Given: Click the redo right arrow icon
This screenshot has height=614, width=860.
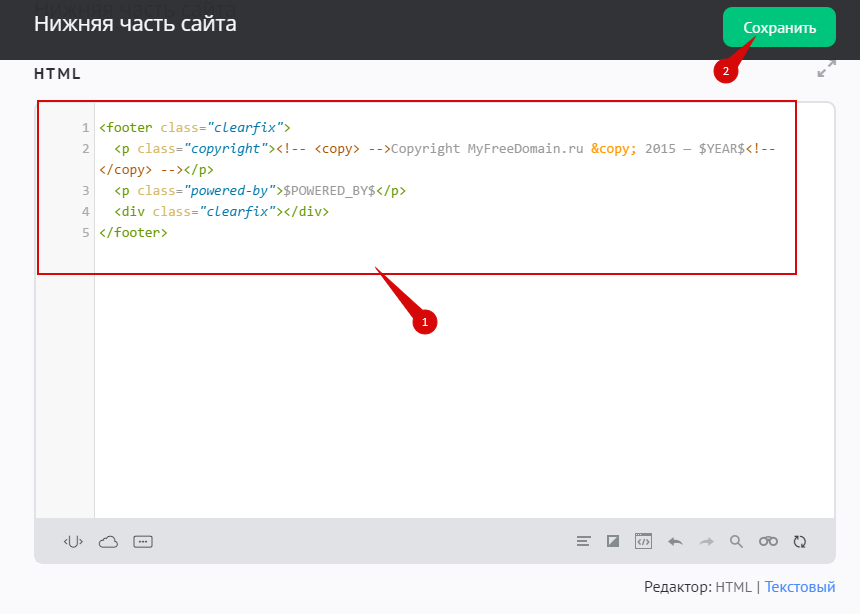Looking at the screenshot, I should pos(706,542).
